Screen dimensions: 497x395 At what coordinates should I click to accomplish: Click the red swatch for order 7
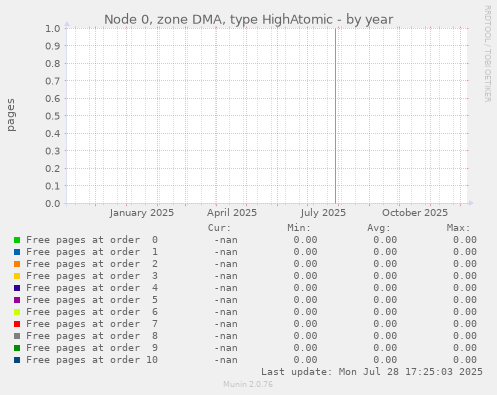click(x=17, y=324)
